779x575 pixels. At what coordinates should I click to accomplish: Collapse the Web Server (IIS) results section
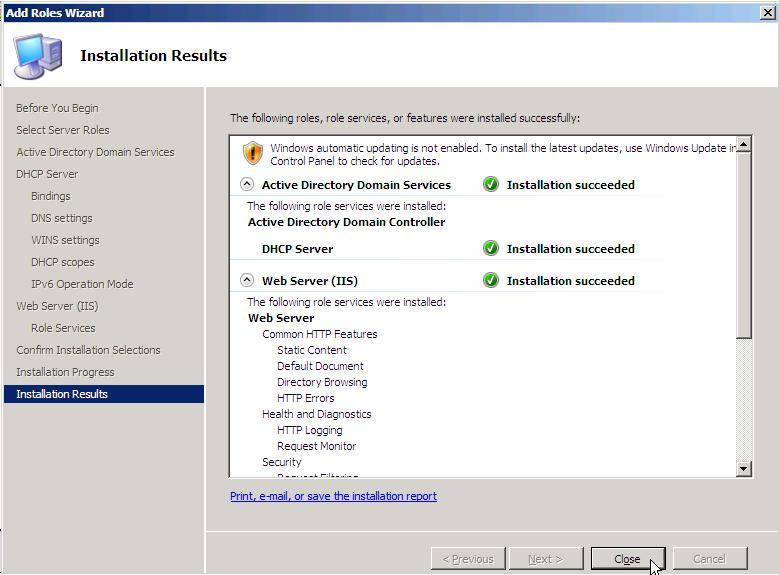point(247,281)
